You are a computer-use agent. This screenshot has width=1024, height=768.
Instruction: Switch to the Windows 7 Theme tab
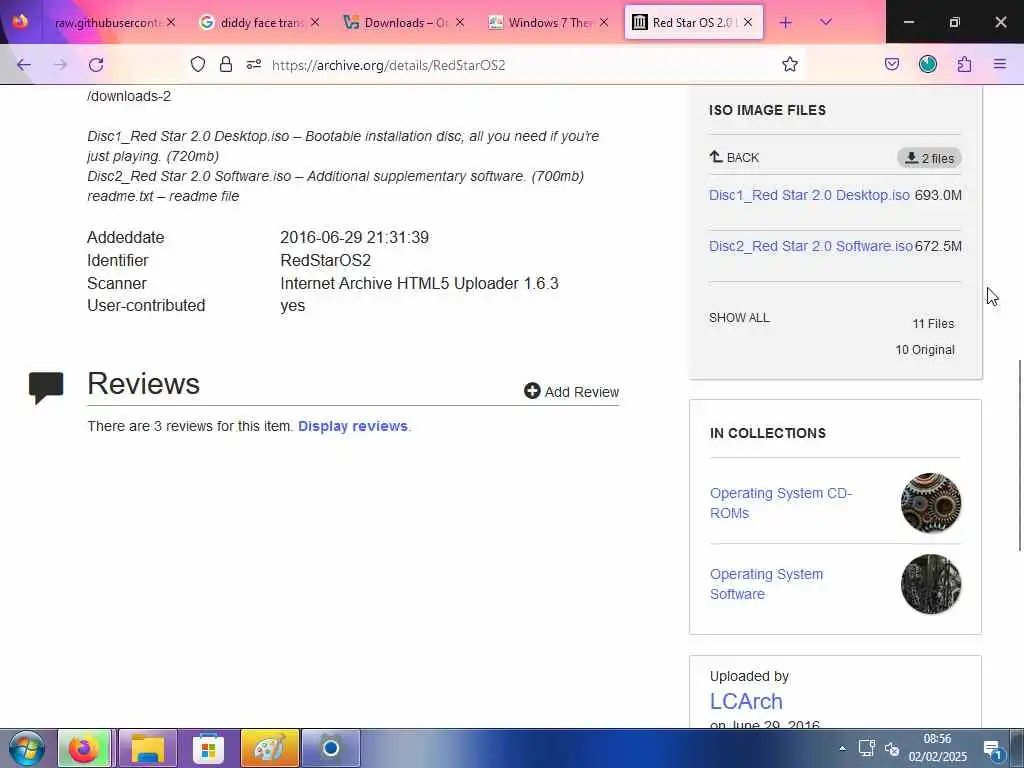point(549,23)
